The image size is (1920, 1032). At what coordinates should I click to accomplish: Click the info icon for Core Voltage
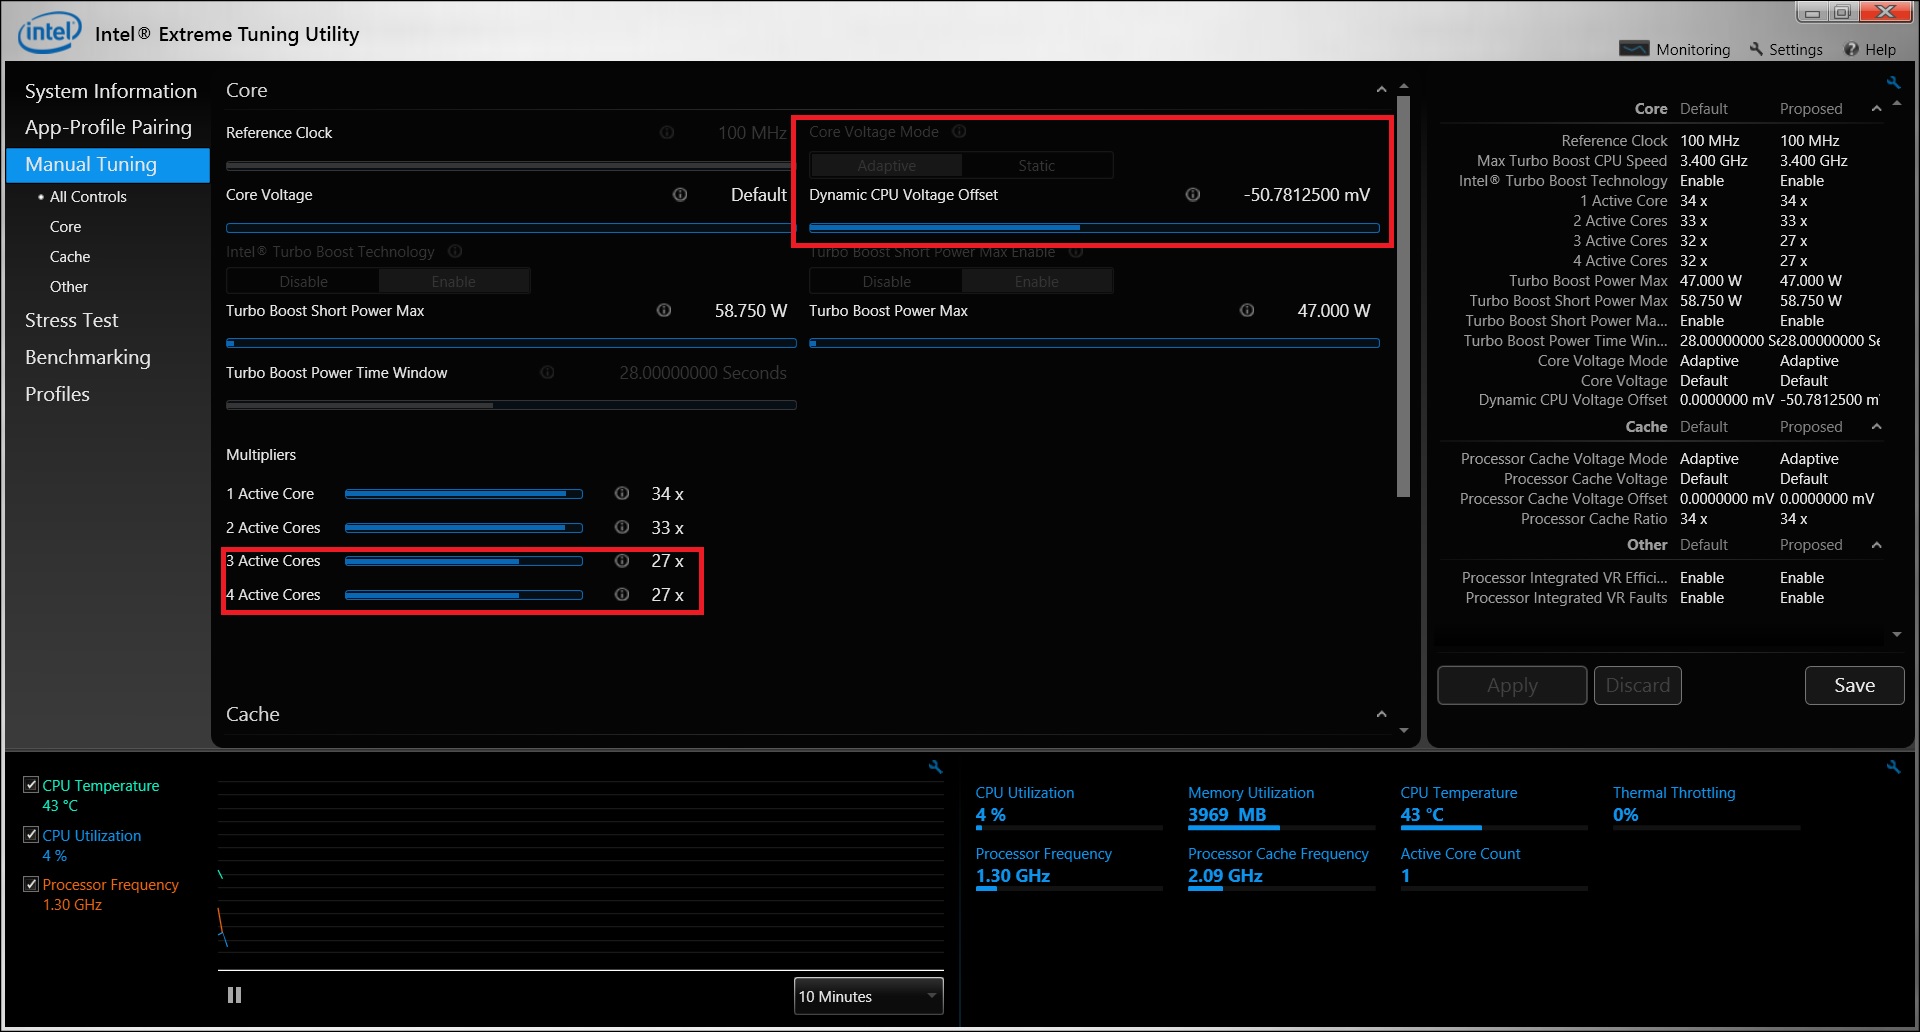[x=680, y=194]
